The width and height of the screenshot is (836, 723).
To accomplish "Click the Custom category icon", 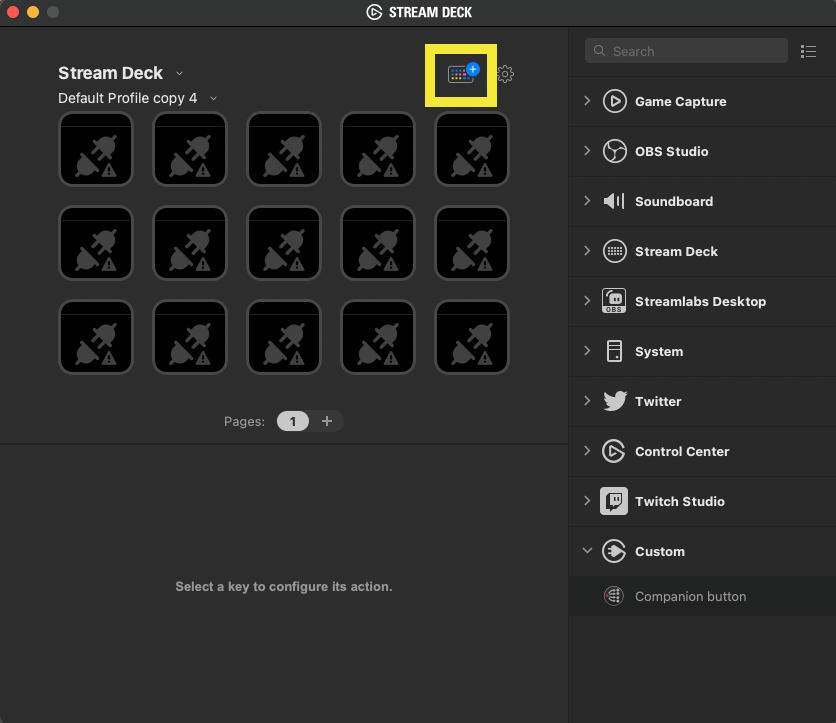I will (614, 551).
